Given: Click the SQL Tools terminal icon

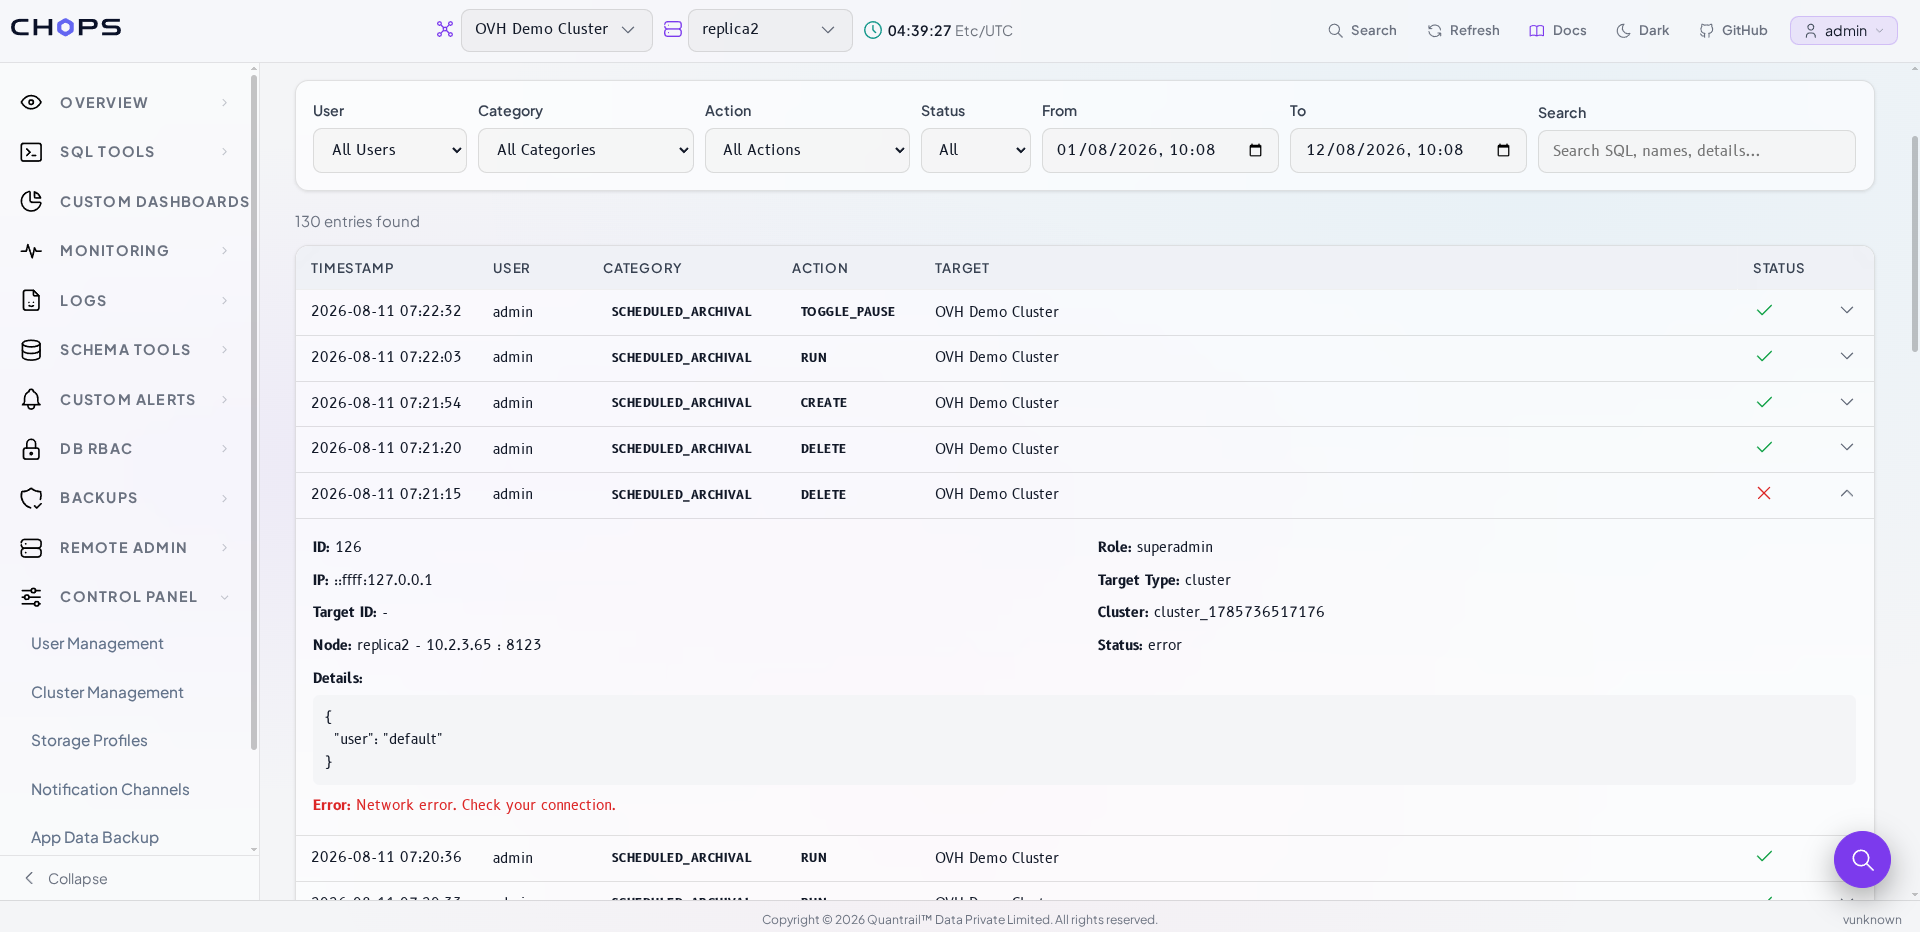Looking at the screenshot, I should [32, 152].
